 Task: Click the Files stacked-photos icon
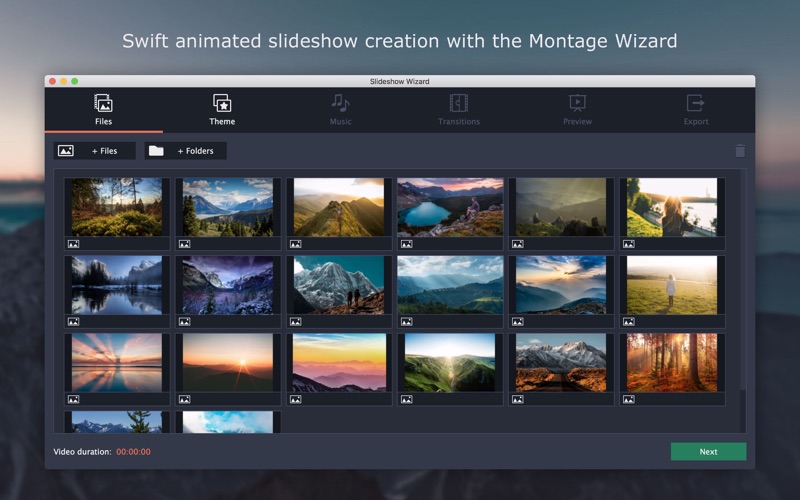tap(104, 103)
